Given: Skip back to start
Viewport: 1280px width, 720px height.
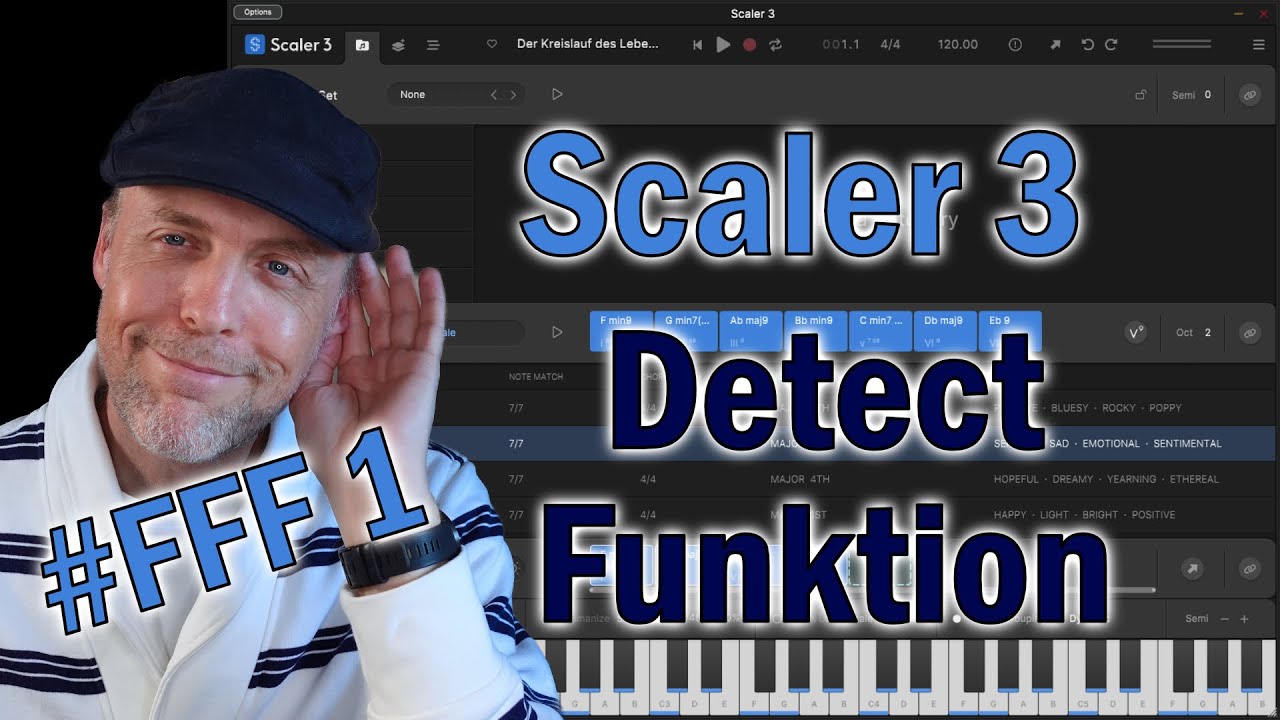Looking at the screenshot, I should click(697, 45).
